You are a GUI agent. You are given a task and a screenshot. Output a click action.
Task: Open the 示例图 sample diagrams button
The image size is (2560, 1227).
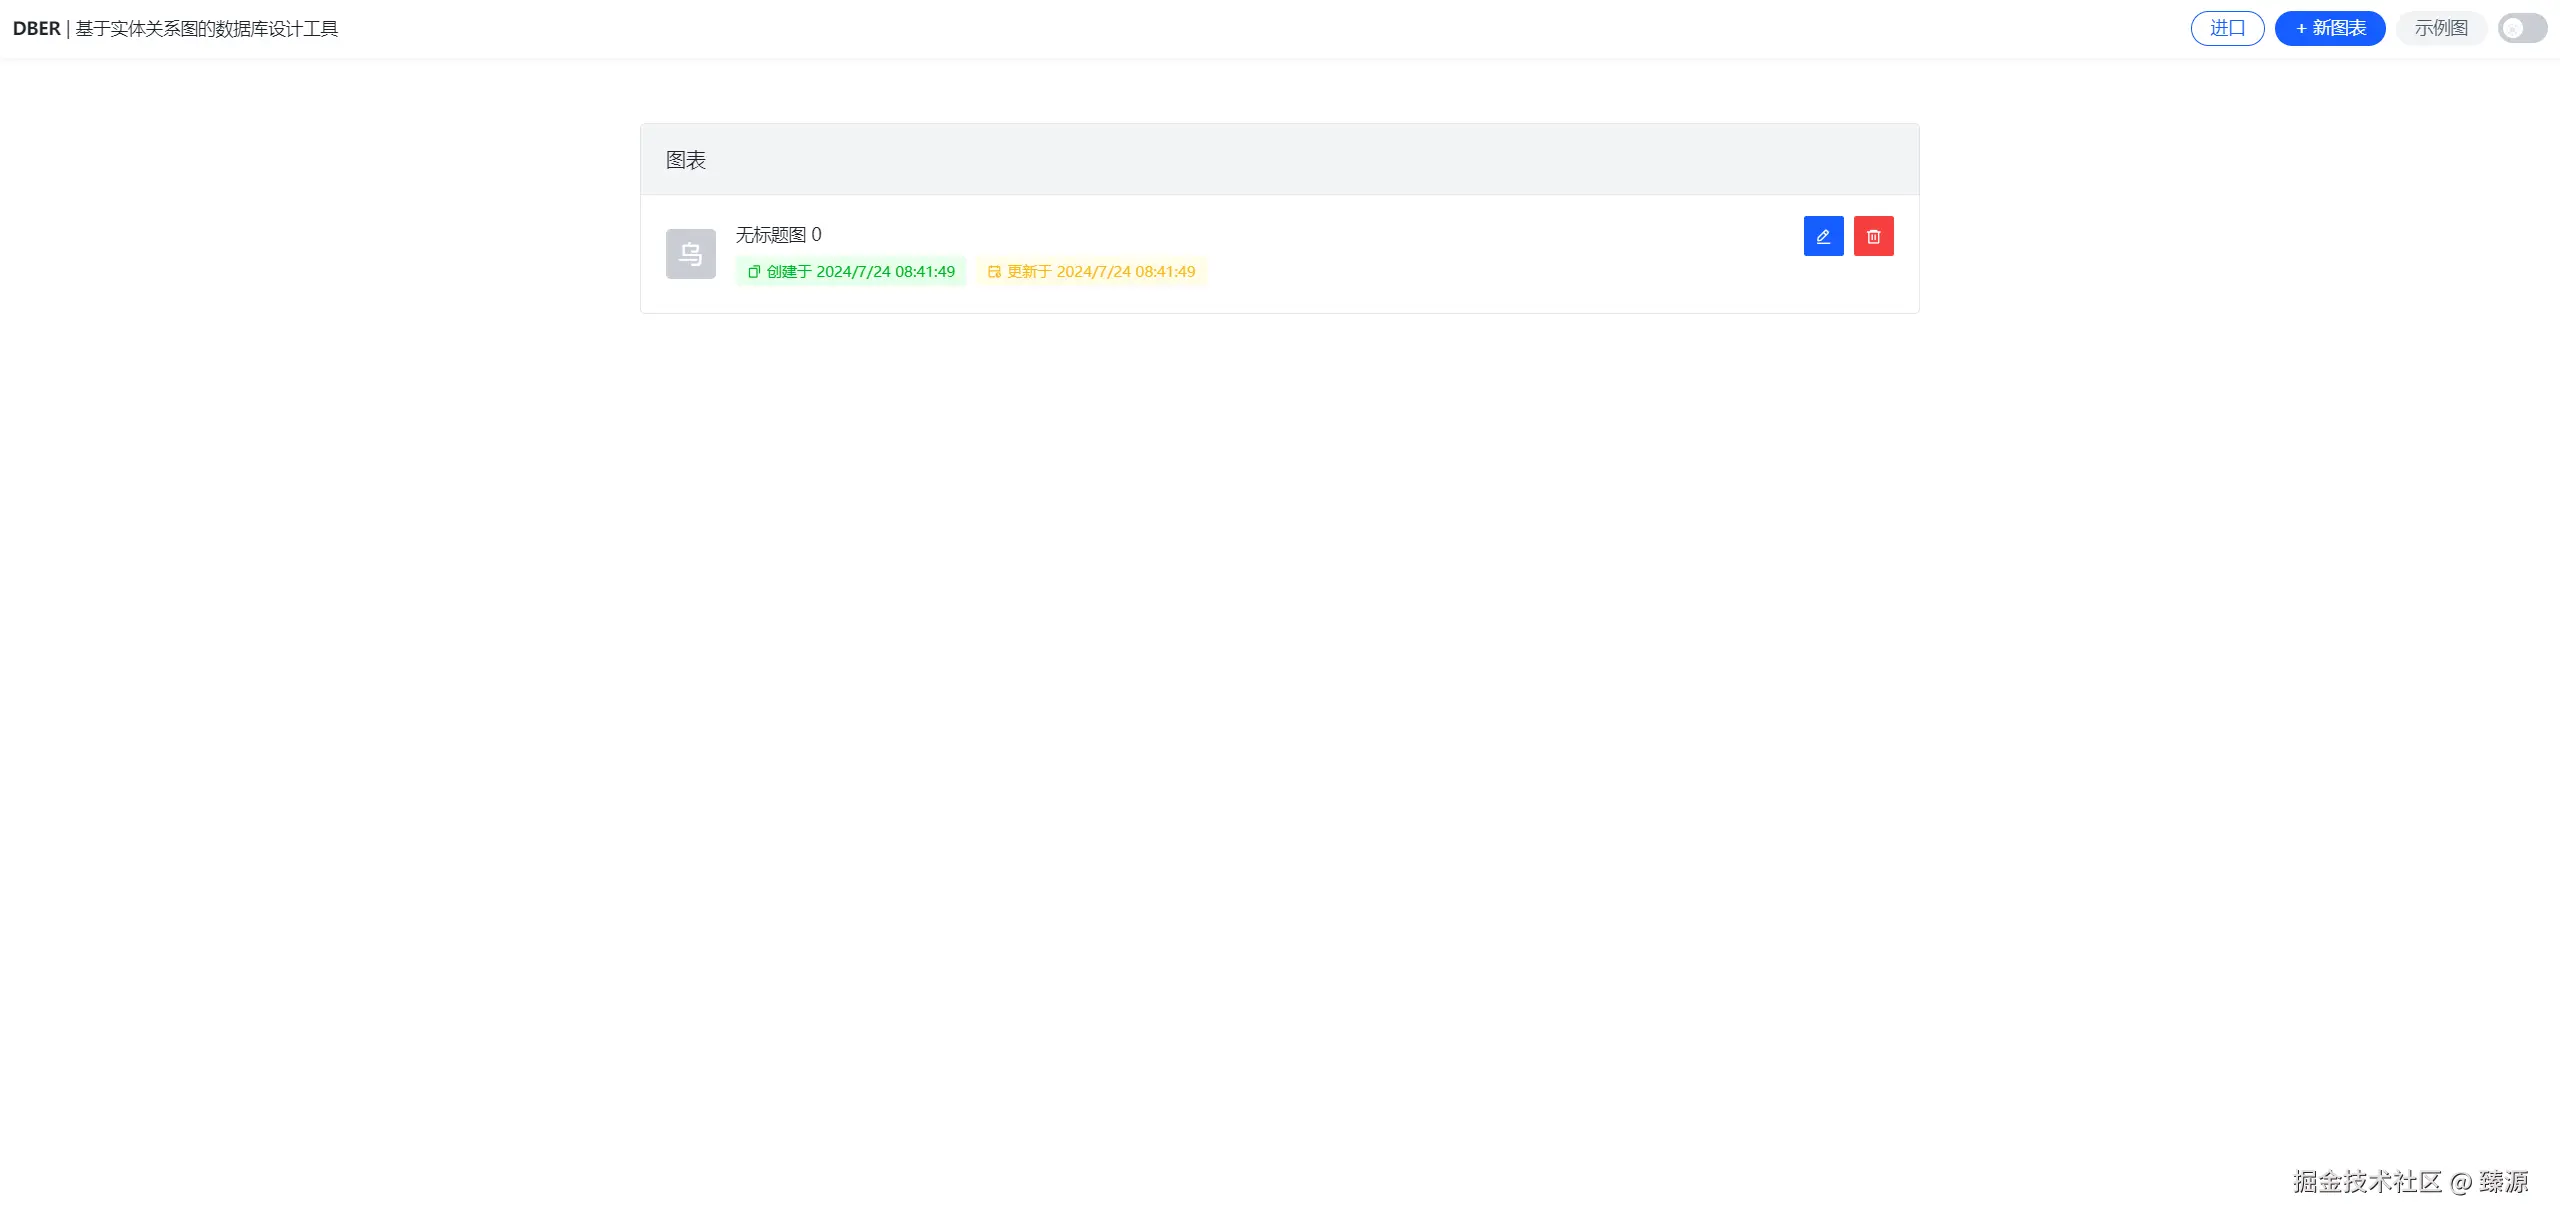pos(2441,28)
